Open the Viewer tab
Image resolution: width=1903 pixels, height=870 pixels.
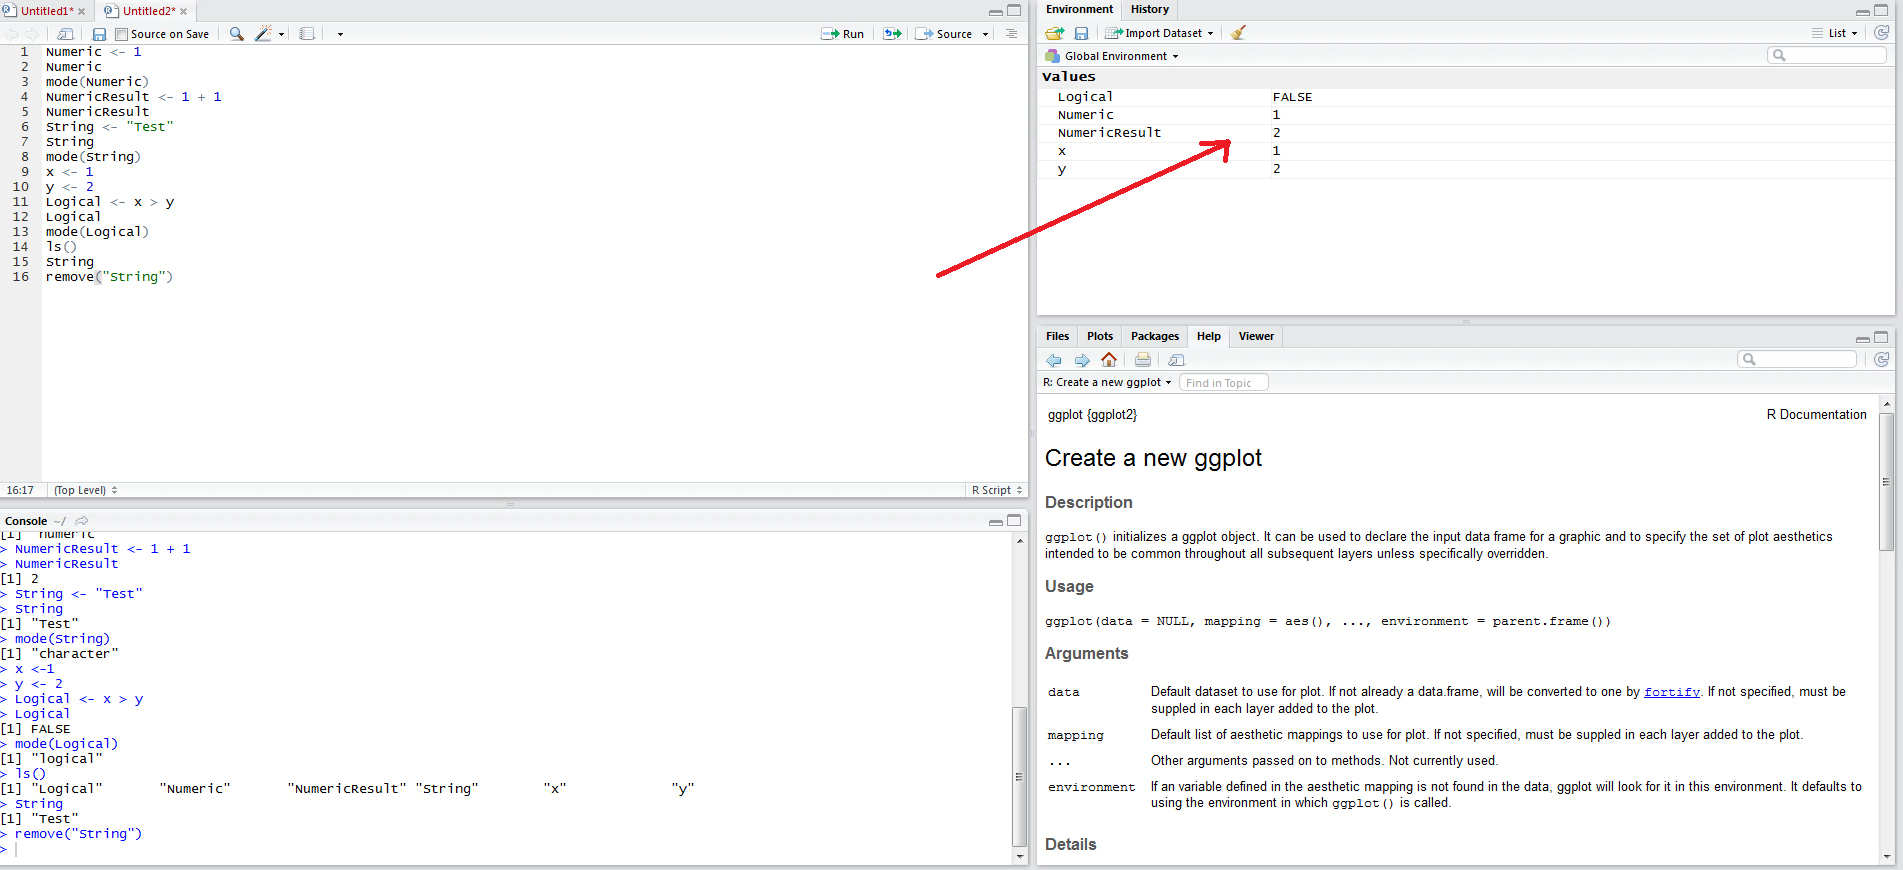tap(1256, 336)
